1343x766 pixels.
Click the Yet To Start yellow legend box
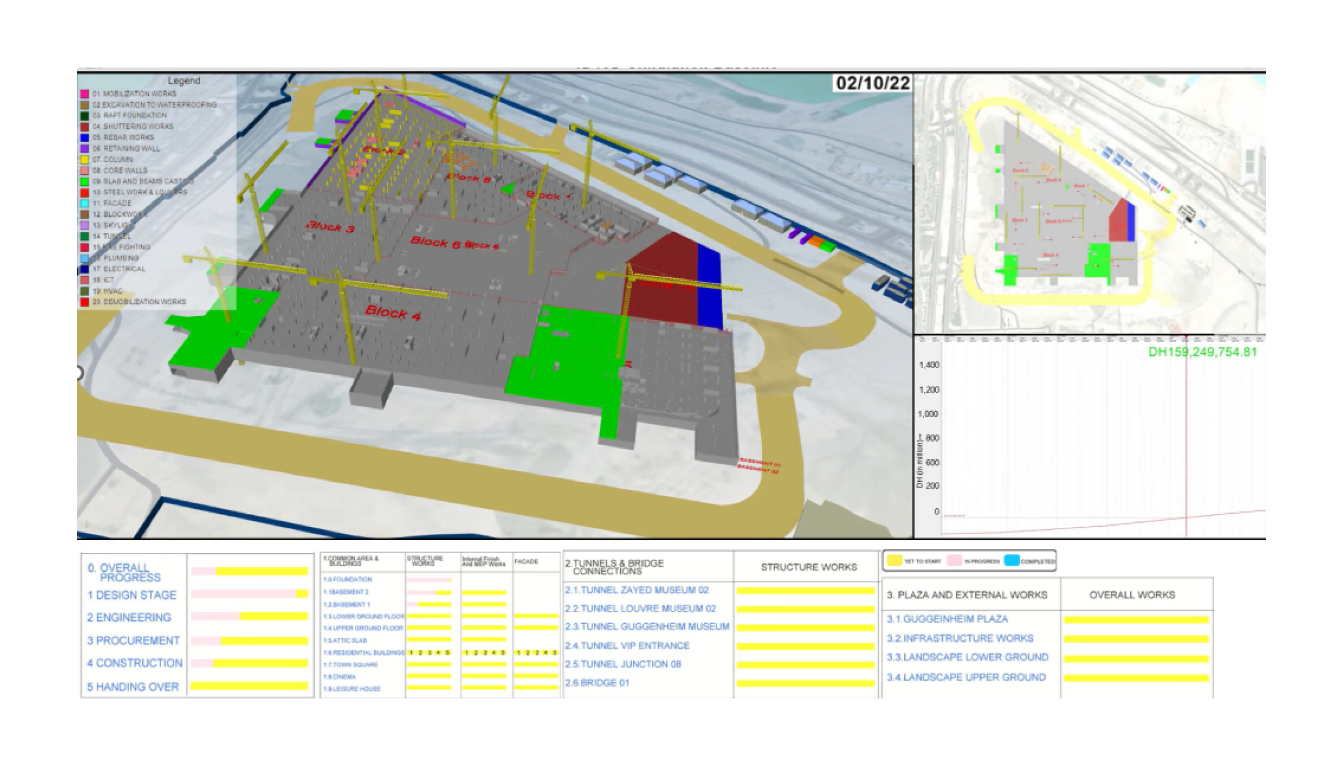(895, 561)
